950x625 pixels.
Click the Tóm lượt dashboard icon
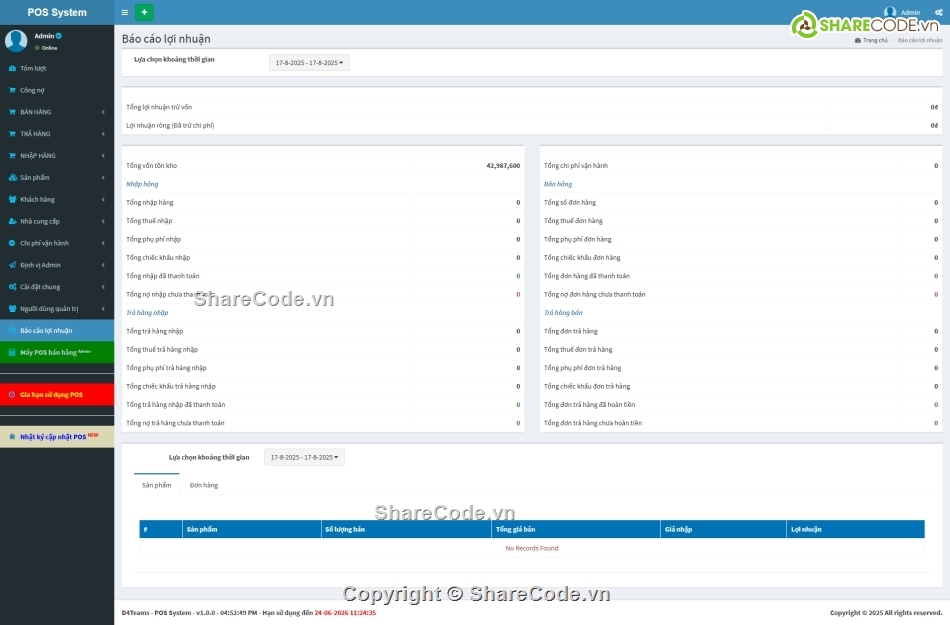click(12, 68)
